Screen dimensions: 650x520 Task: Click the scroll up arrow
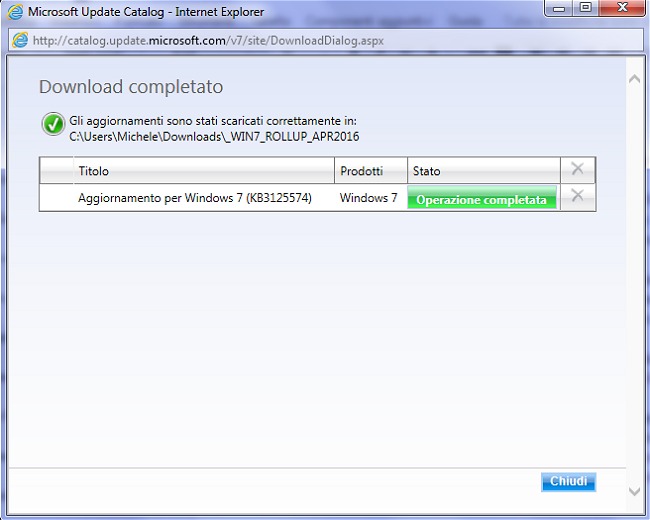(634, 79)
